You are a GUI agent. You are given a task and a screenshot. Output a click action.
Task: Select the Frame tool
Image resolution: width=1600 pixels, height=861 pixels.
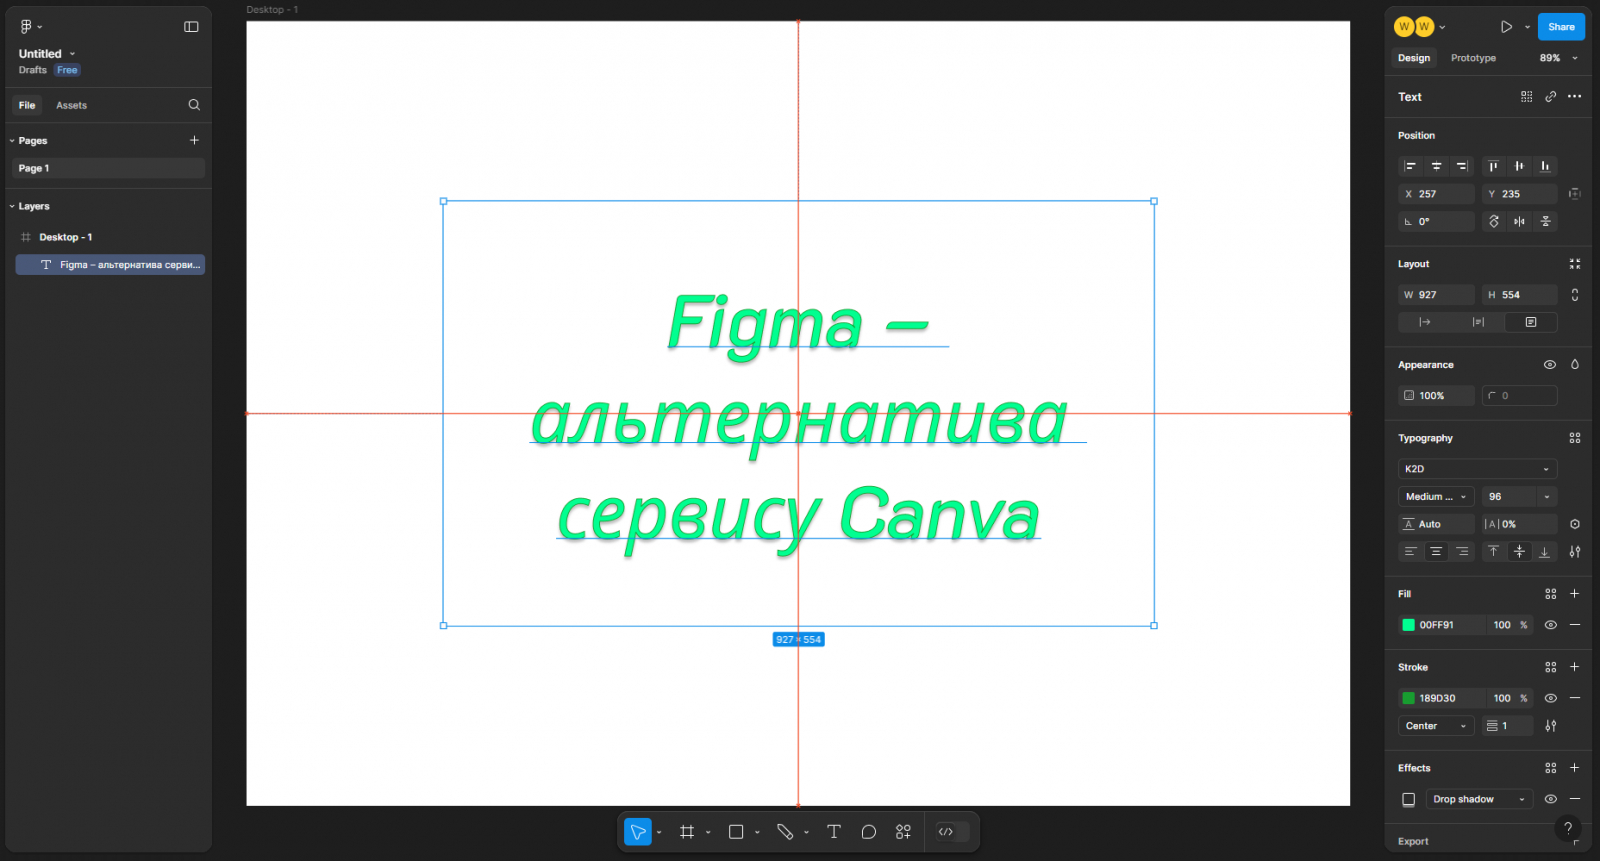[687, 831]
